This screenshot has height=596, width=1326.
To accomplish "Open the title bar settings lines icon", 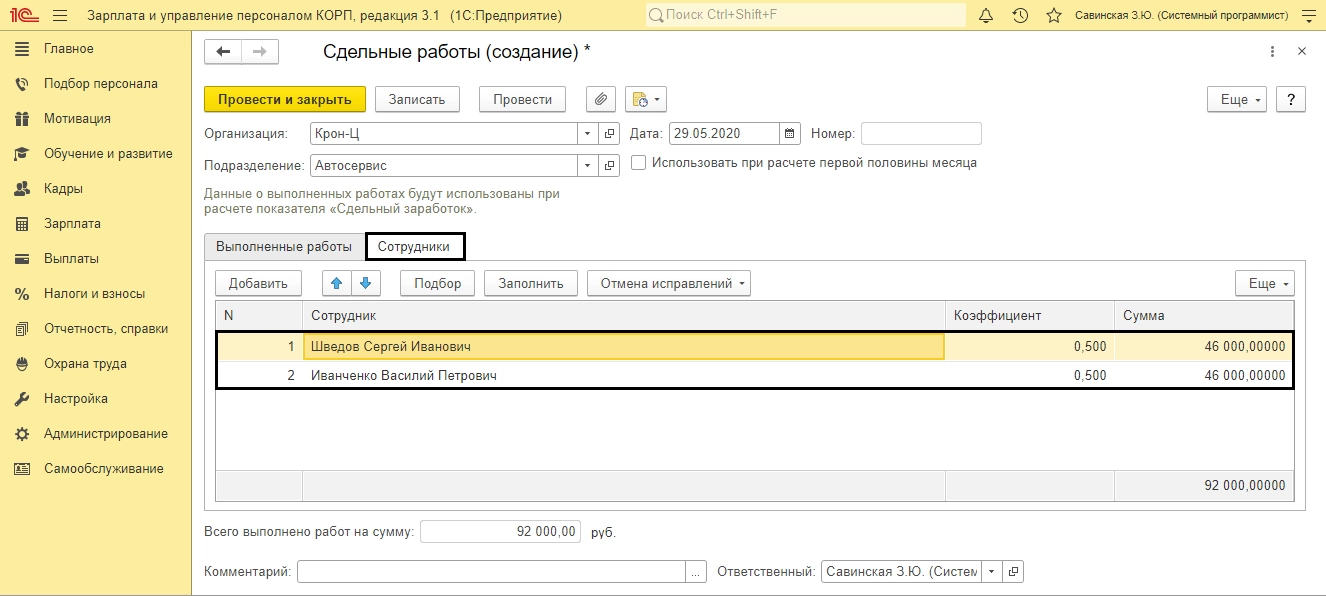I will [x=1309, y=16].
